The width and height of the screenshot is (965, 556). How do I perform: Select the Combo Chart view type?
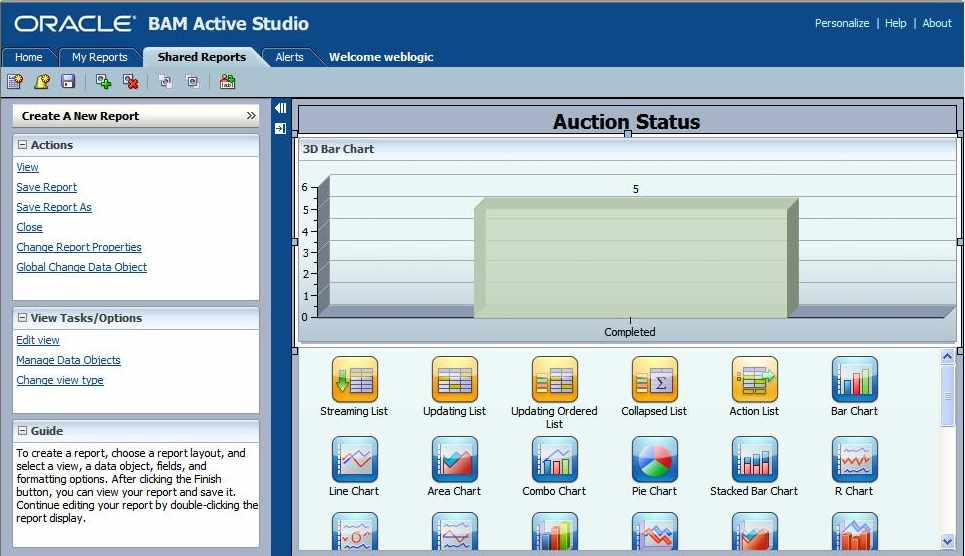click(554, 467)
